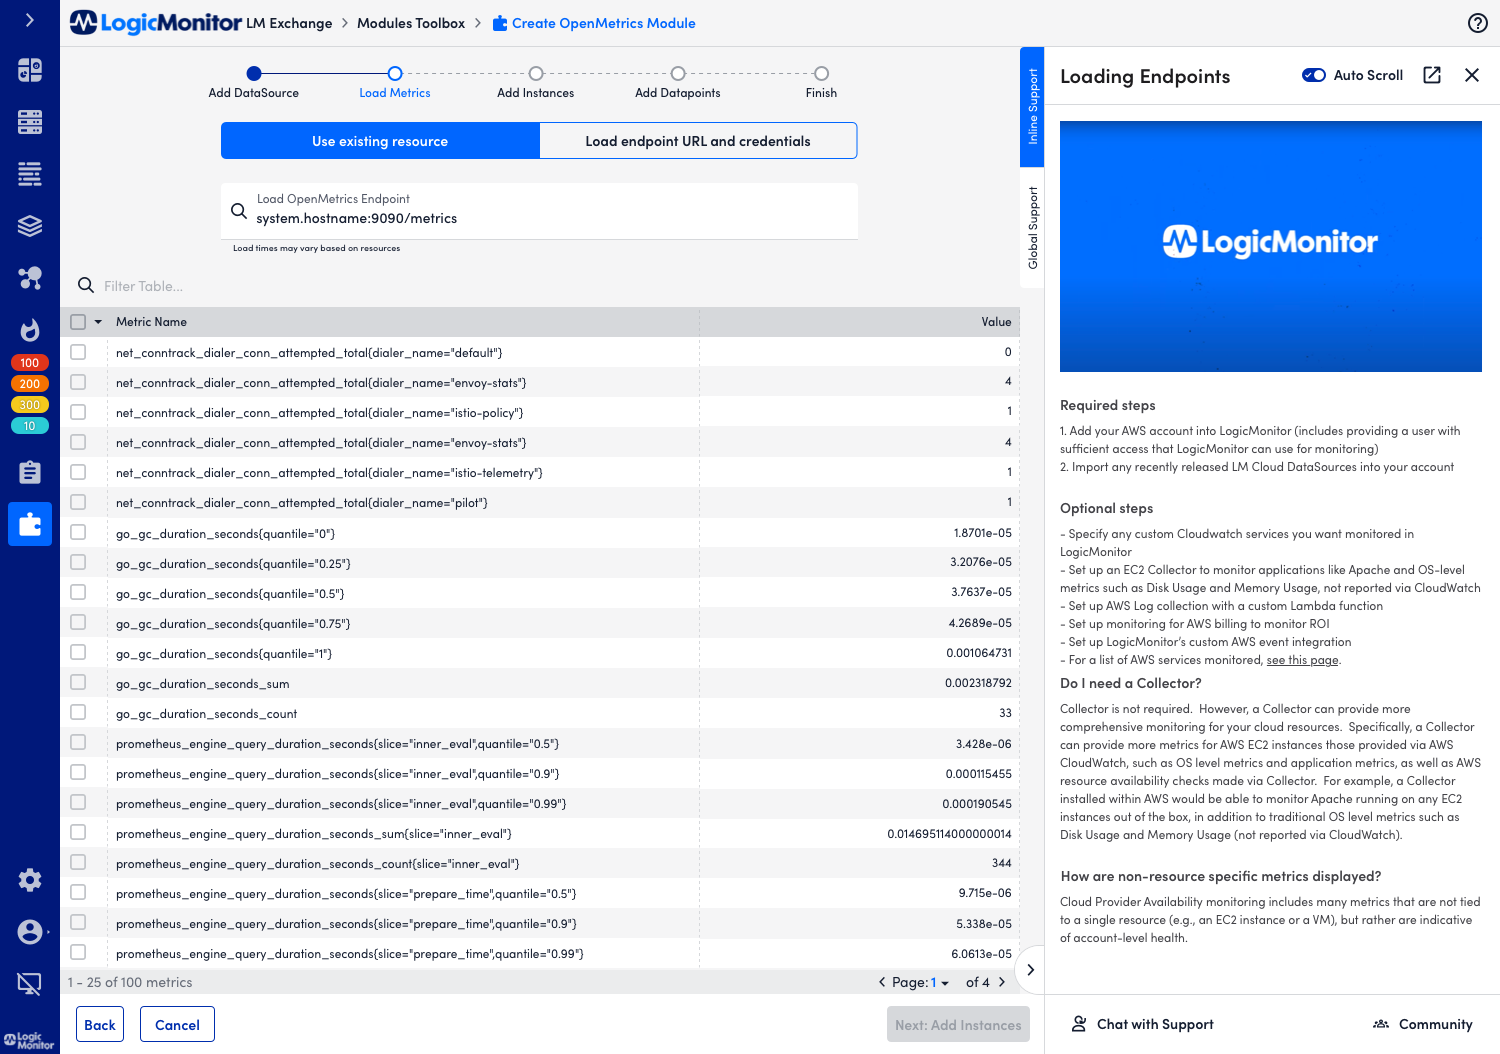Open the select-all checkbox dropdown arrow
This screenshot has height=1054, width=1500.
98,322
